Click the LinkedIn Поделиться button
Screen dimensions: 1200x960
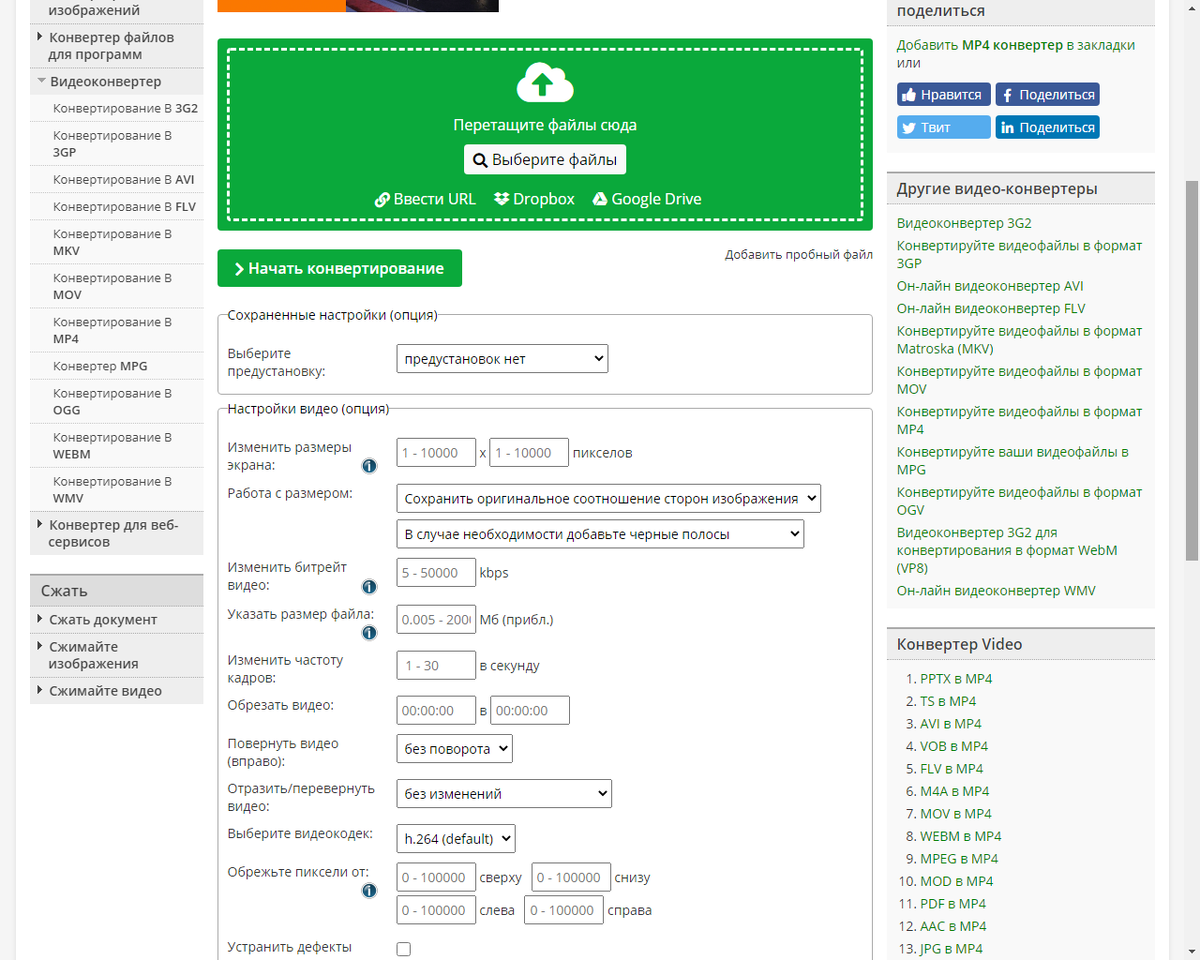[x=1047, y=127]
